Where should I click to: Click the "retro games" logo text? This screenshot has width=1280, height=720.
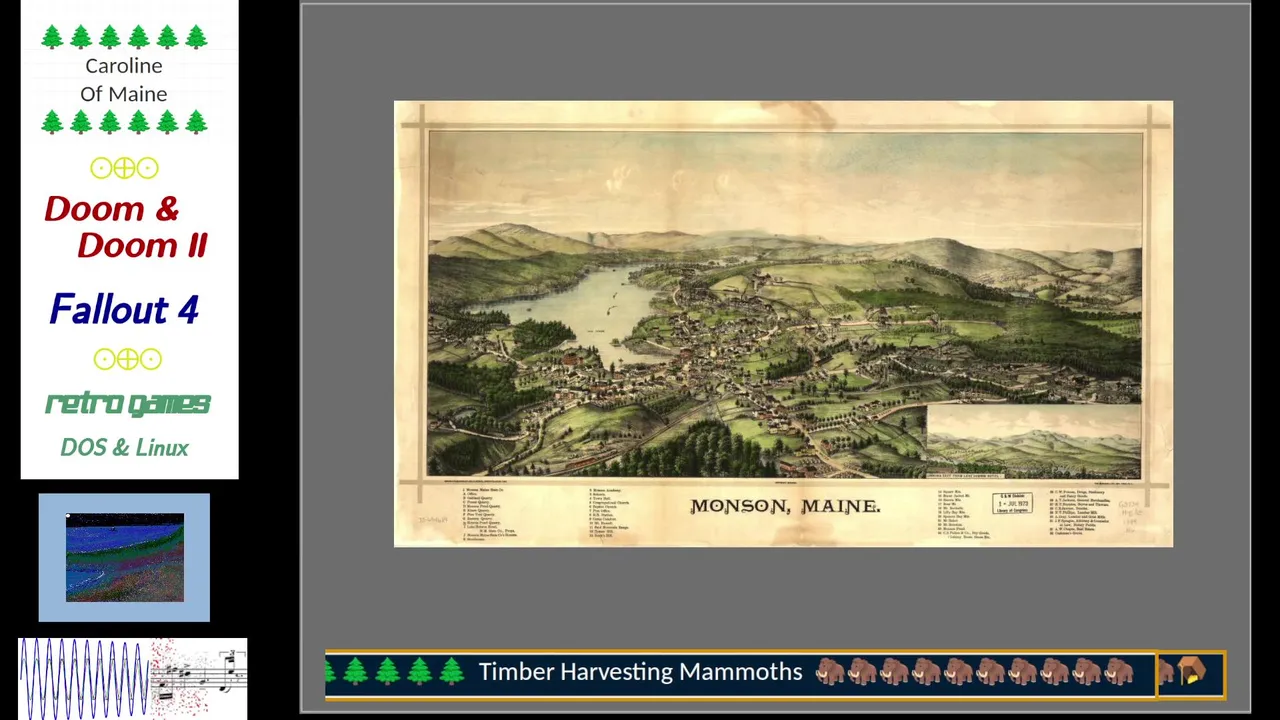pyautogui.click(x=127, y=403)
